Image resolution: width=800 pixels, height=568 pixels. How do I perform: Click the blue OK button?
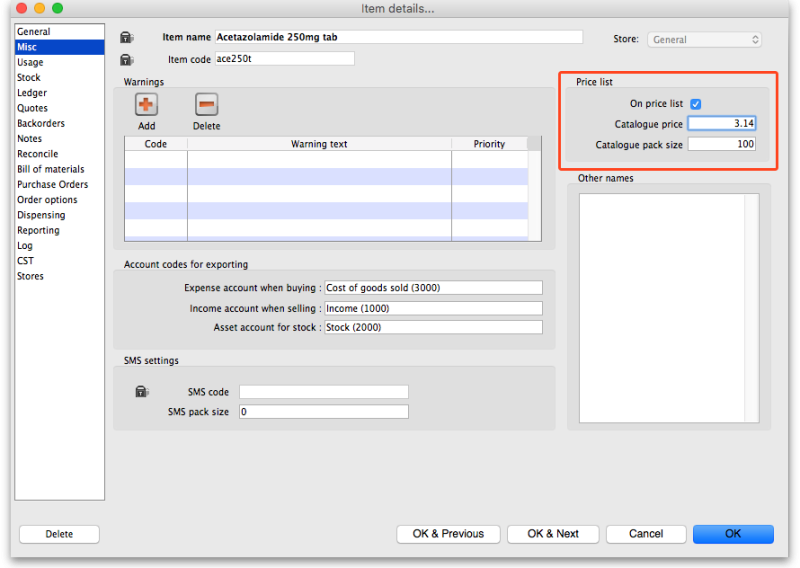click(x=732, y=534)
